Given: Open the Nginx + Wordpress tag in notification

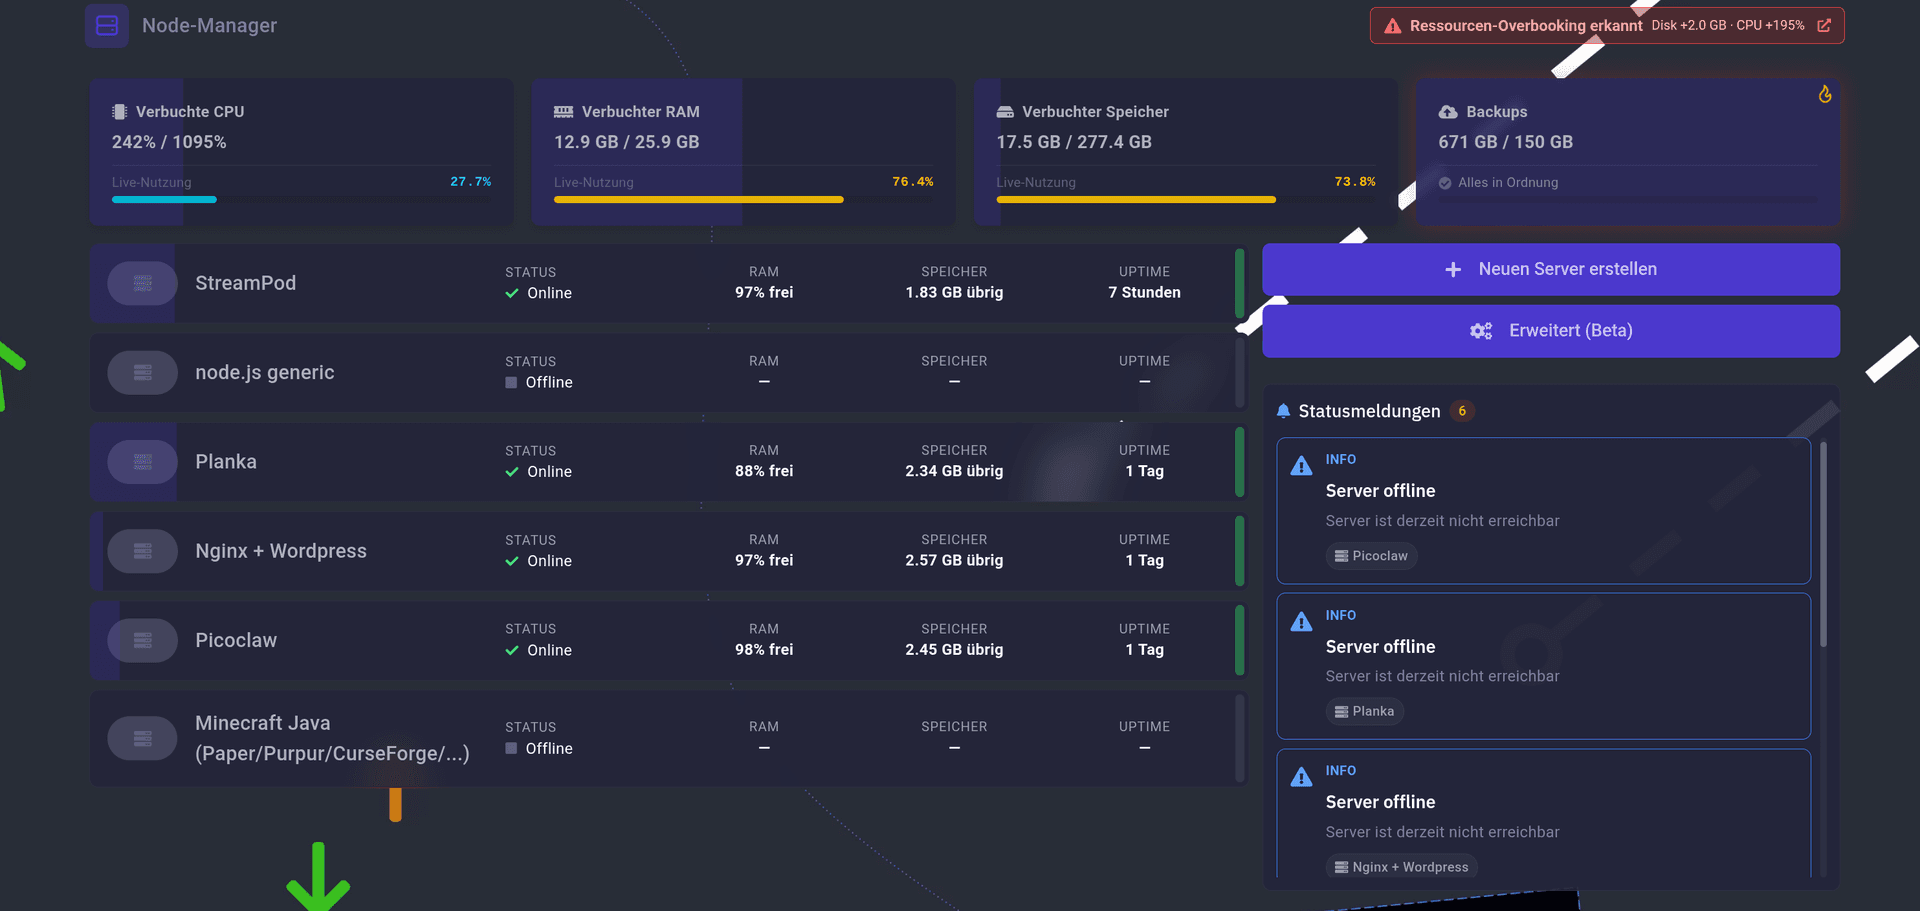Looking at the screenshot, I should [x=1402, y=867].
